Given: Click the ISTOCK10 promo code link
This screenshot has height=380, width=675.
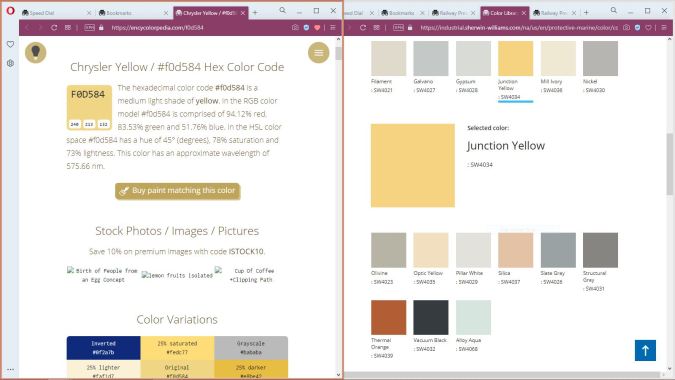Looking at the screenshot, I should tap(246, 251).
